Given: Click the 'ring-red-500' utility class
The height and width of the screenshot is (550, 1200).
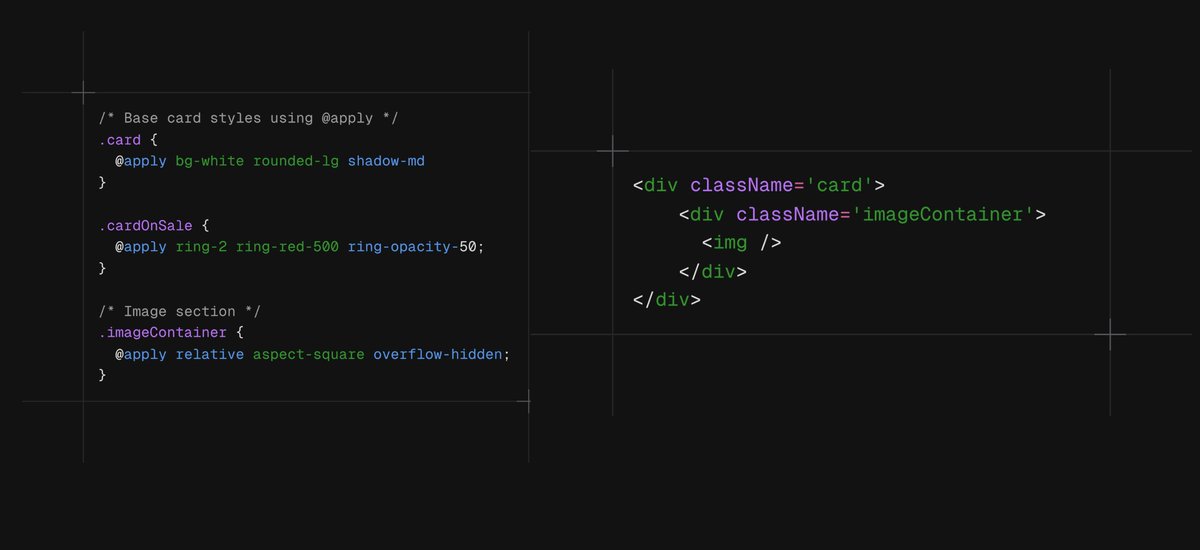Looking at the screenshot, I should (287, 247).
